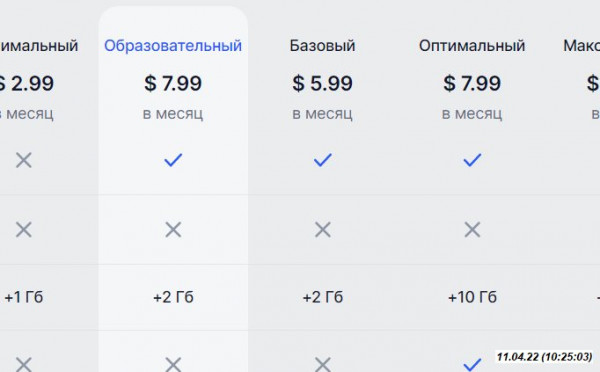Select the Образовательный plan heading

[173, 46]
